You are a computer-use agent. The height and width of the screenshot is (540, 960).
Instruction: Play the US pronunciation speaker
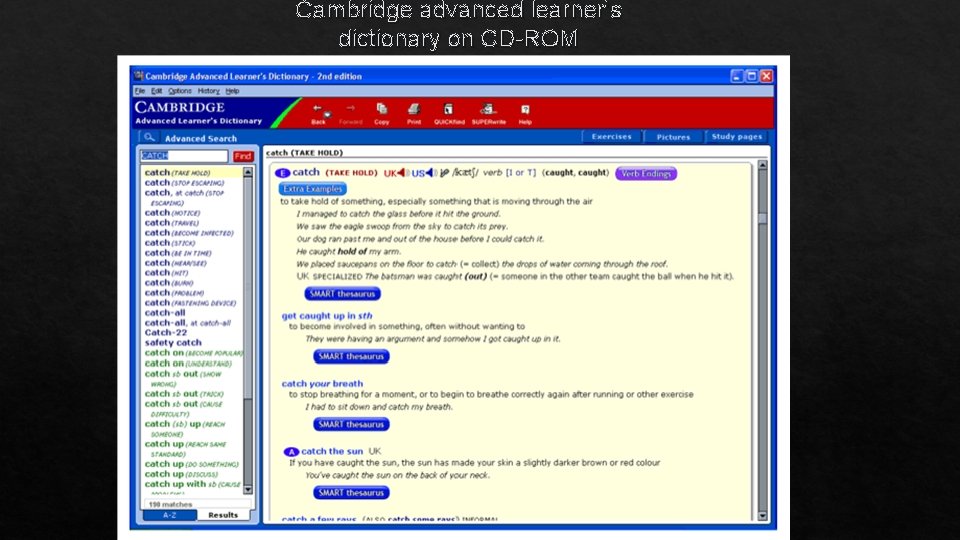[x=430, y=173]
